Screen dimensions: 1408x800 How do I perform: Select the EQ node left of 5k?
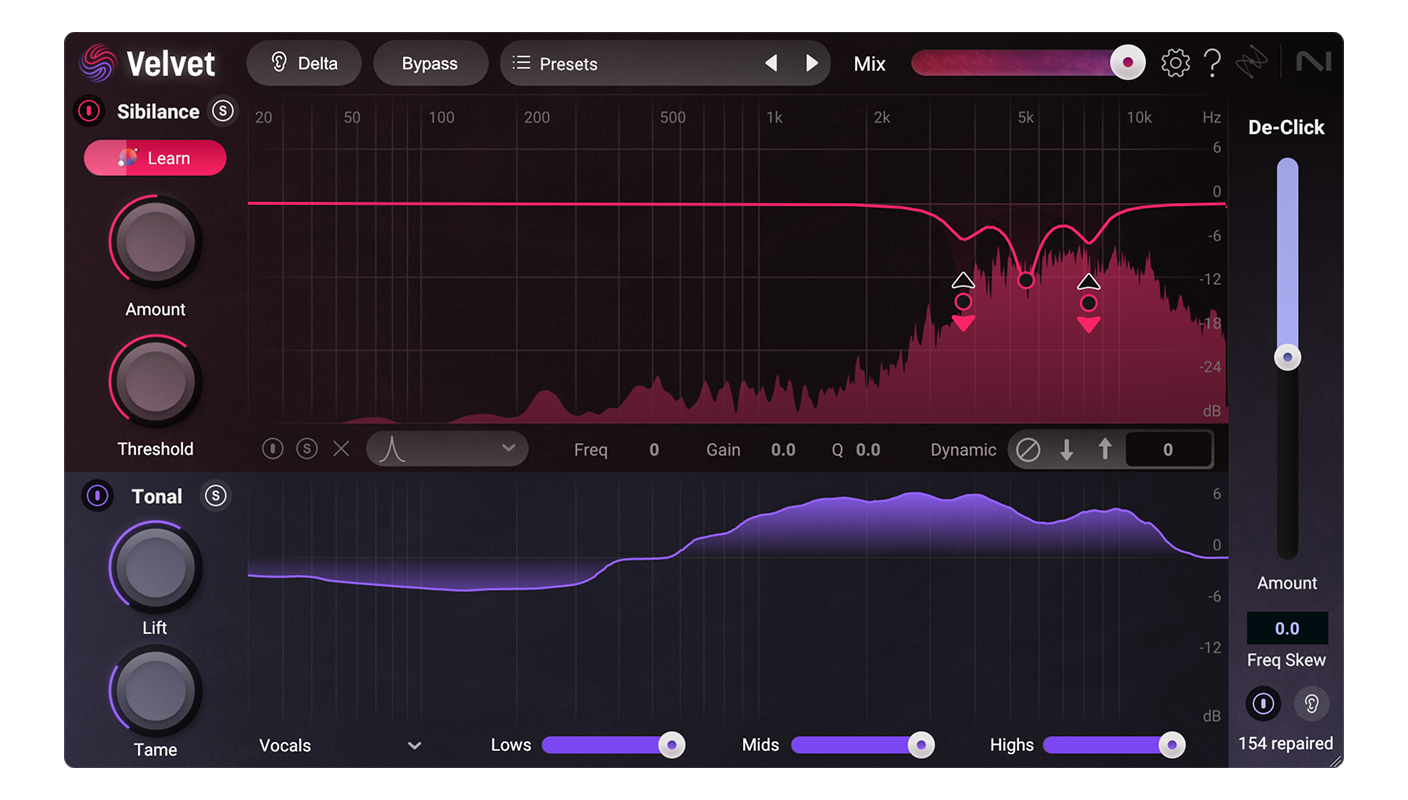[x=963, y=302]
